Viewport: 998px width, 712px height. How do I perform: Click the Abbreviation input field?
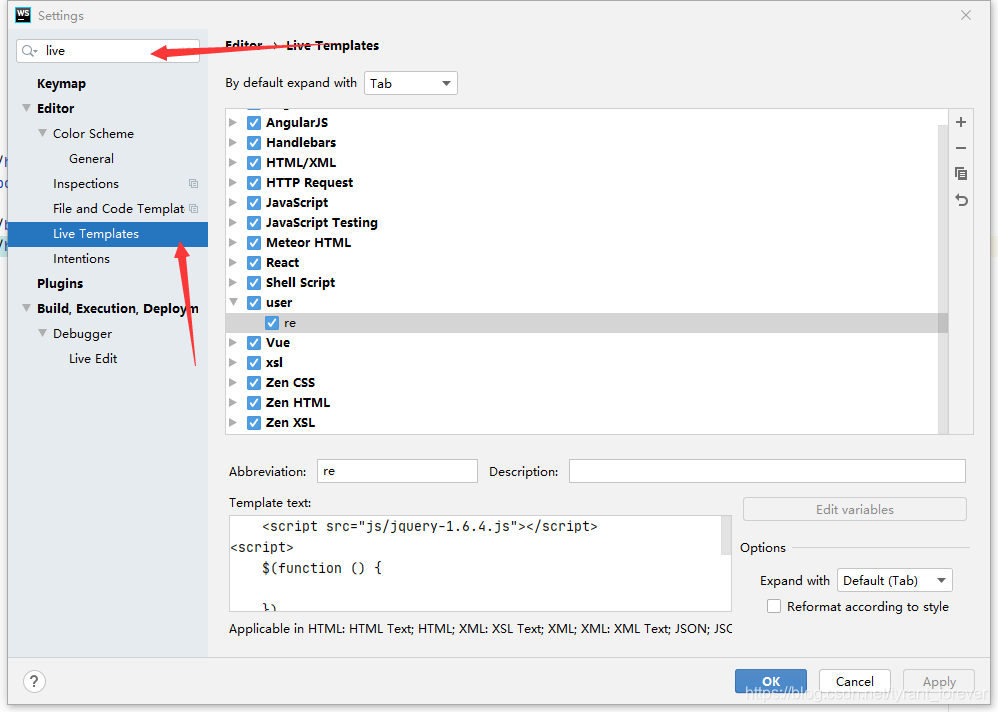click(x=397, y=471)
